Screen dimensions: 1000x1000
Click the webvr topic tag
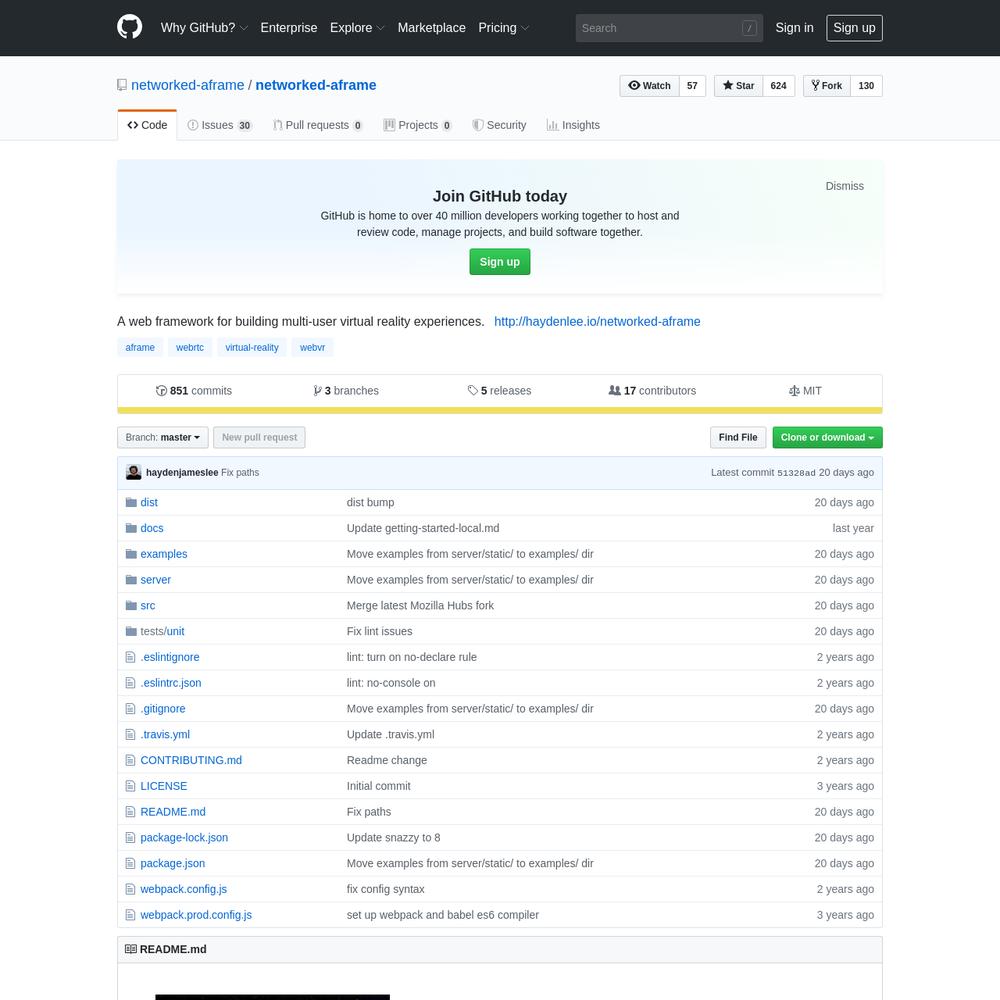pos(312,348)
